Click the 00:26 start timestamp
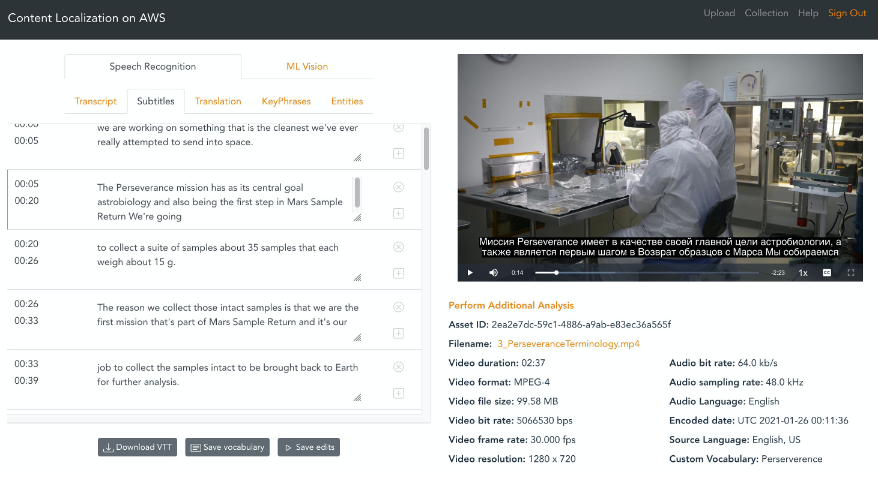This screenshot has height=477, width=879. coord(26,304)
